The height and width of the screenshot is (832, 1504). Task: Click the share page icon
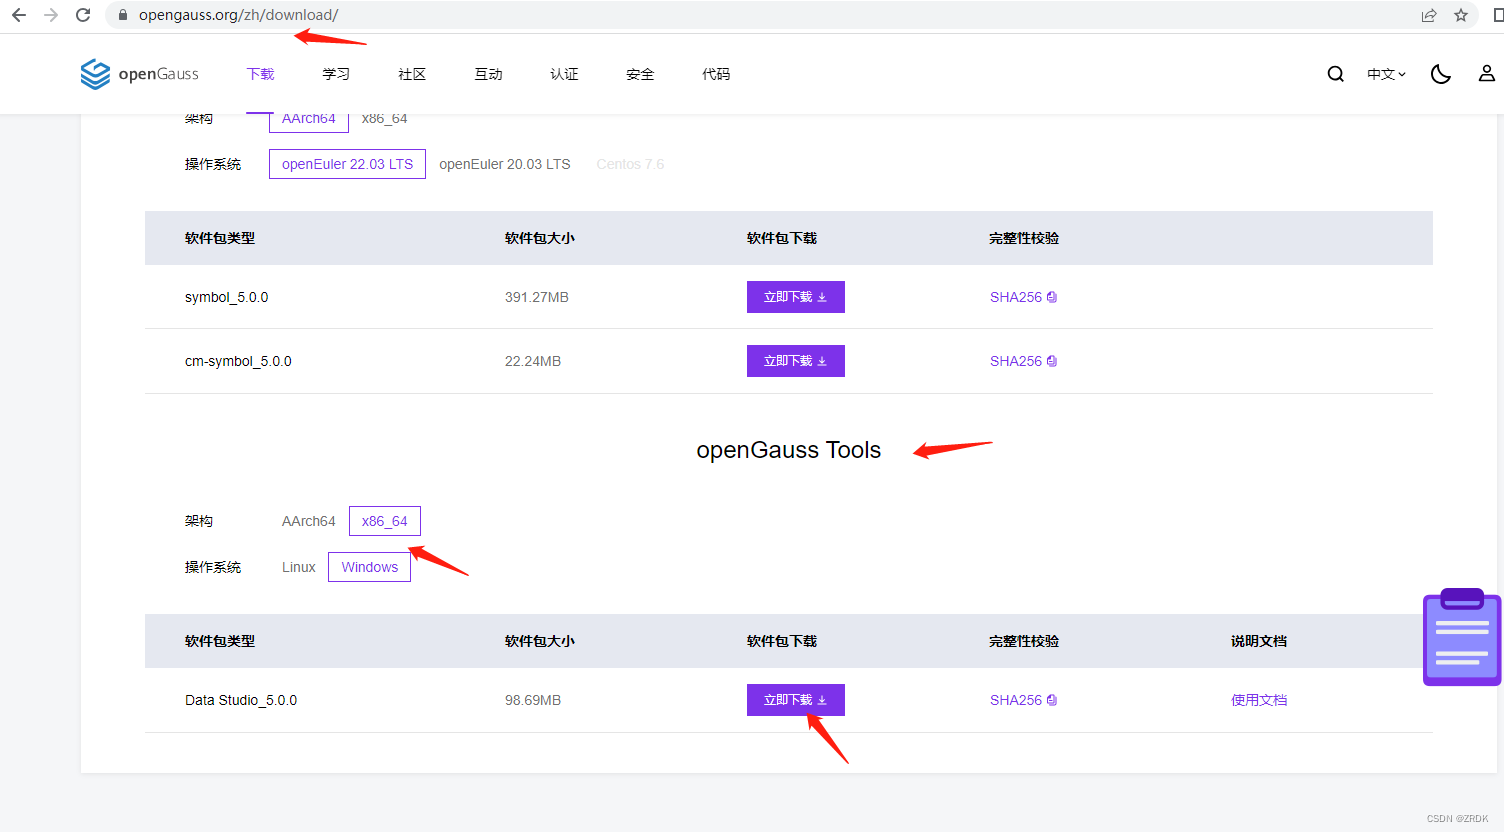point(1429,15)
